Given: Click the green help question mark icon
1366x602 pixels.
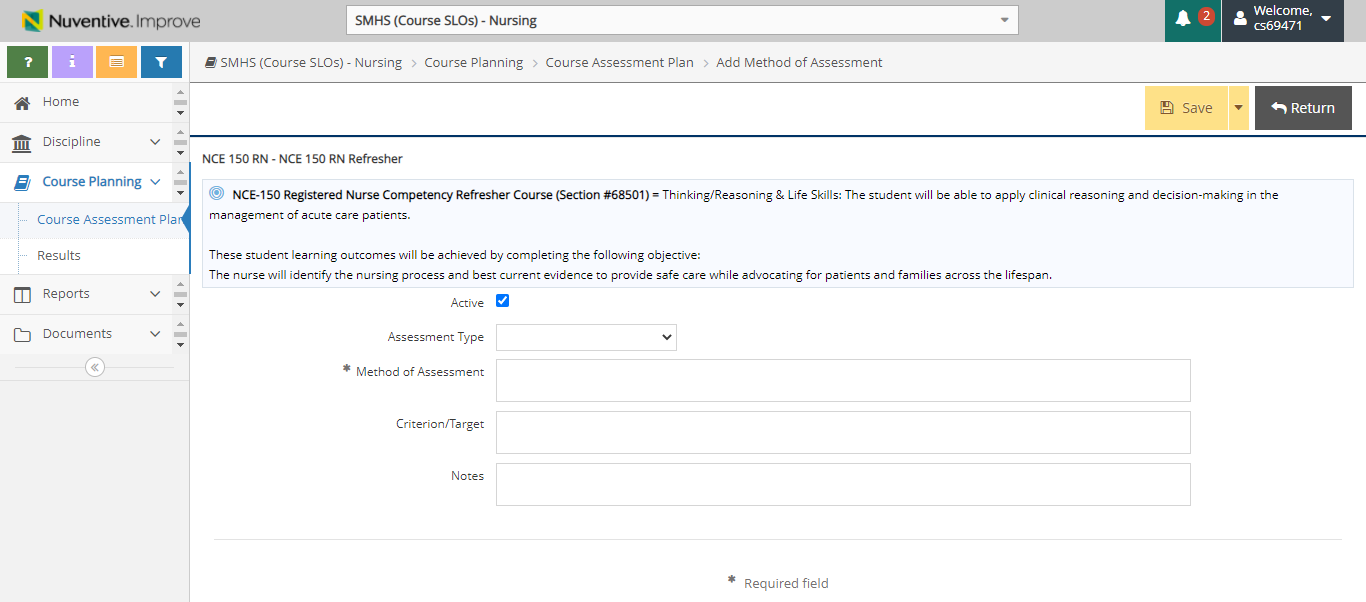Looking at the screenshot, I should tap(27, 62).
